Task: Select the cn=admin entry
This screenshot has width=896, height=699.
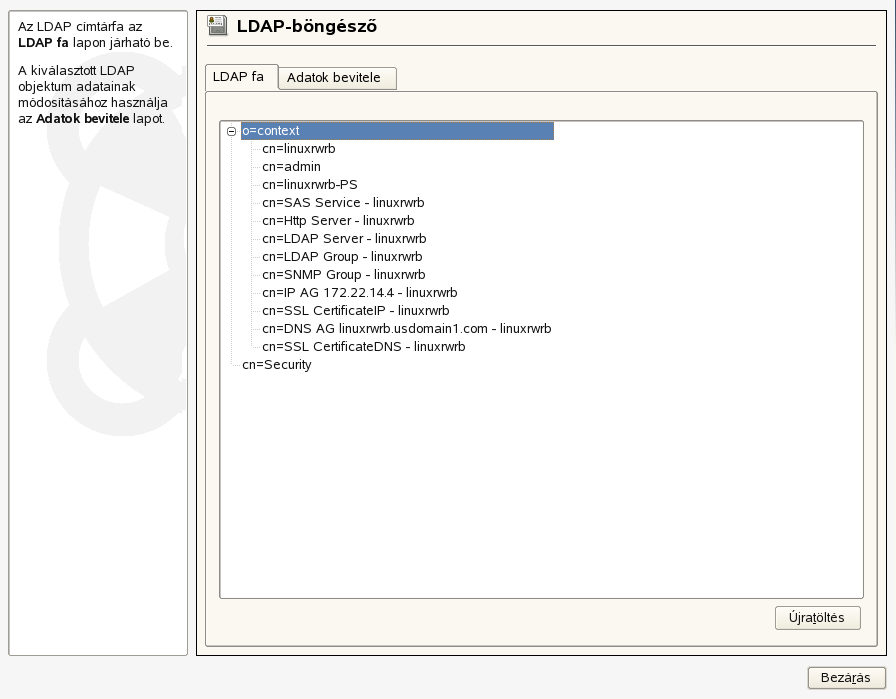Action: coord(290,166)
